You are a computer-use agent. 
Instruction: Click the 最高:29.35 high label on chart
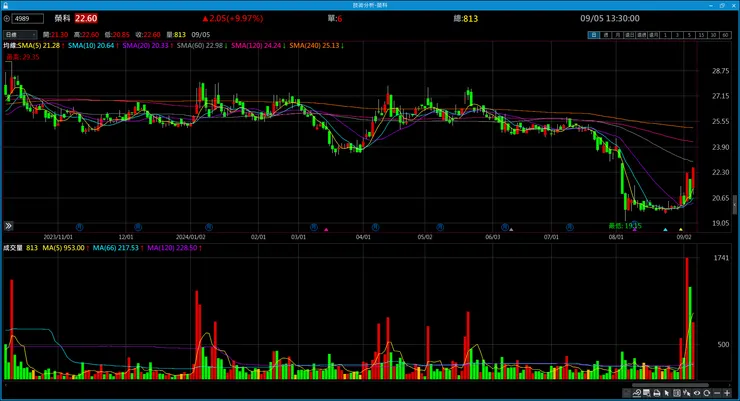click(x=23, y=57)
